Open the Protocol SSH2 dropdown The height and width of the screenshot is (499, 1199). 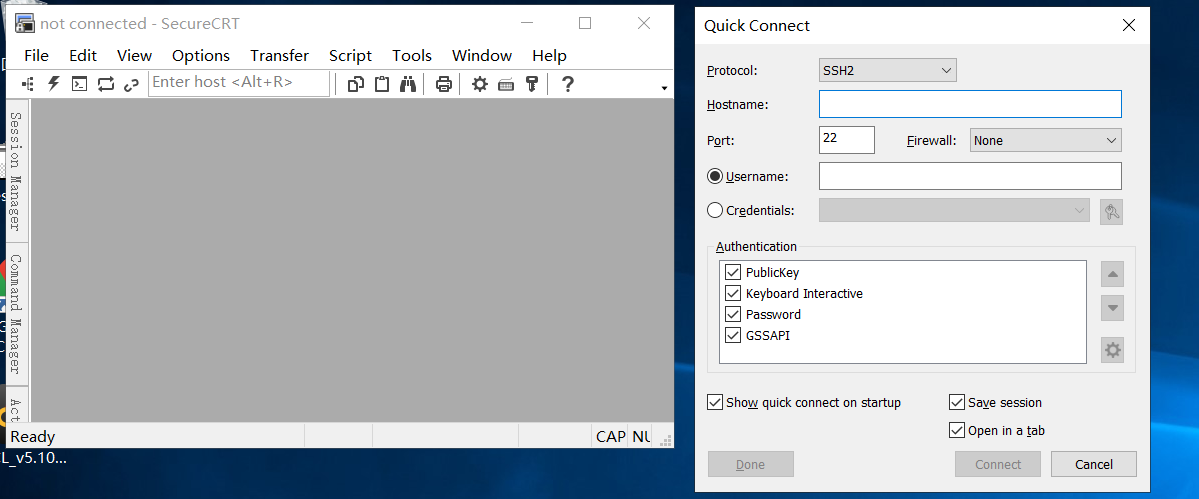coord(888,70)
